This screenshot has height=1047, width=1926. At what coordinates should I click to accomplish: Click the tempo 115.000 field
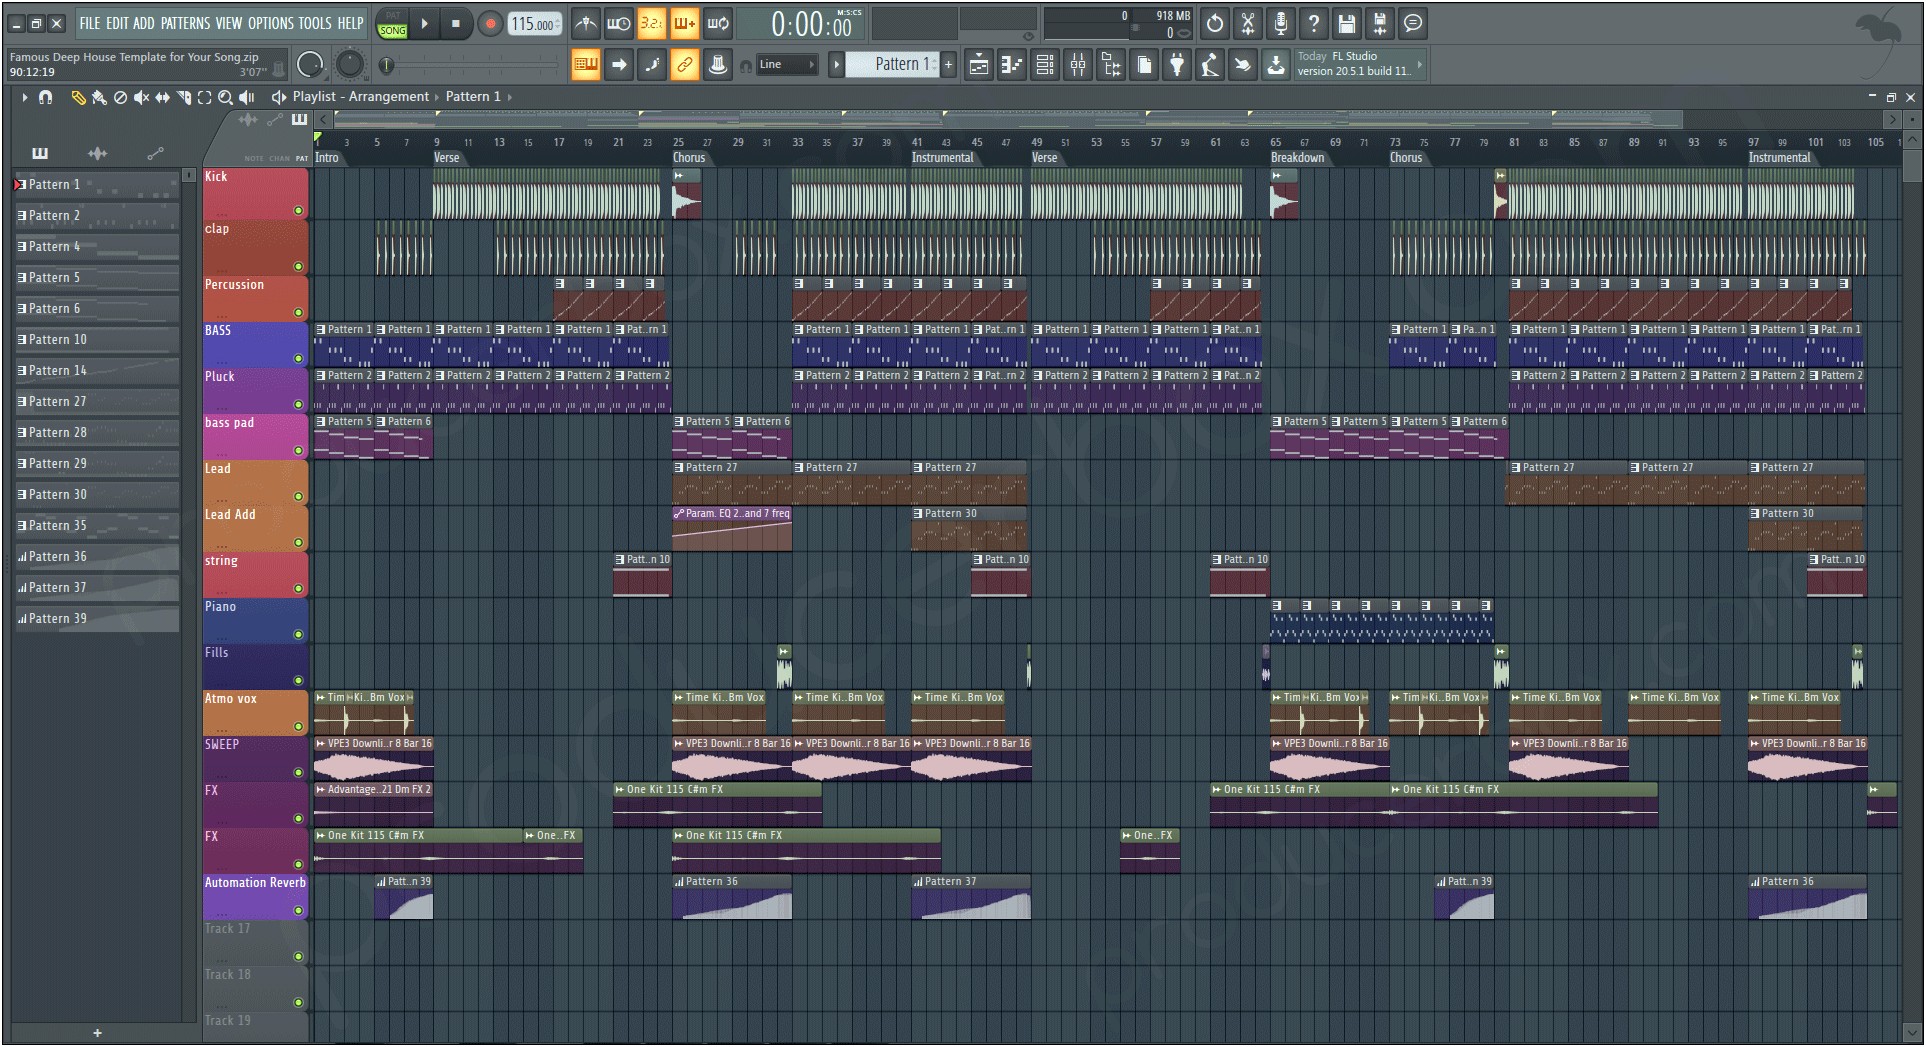[535, 24]
